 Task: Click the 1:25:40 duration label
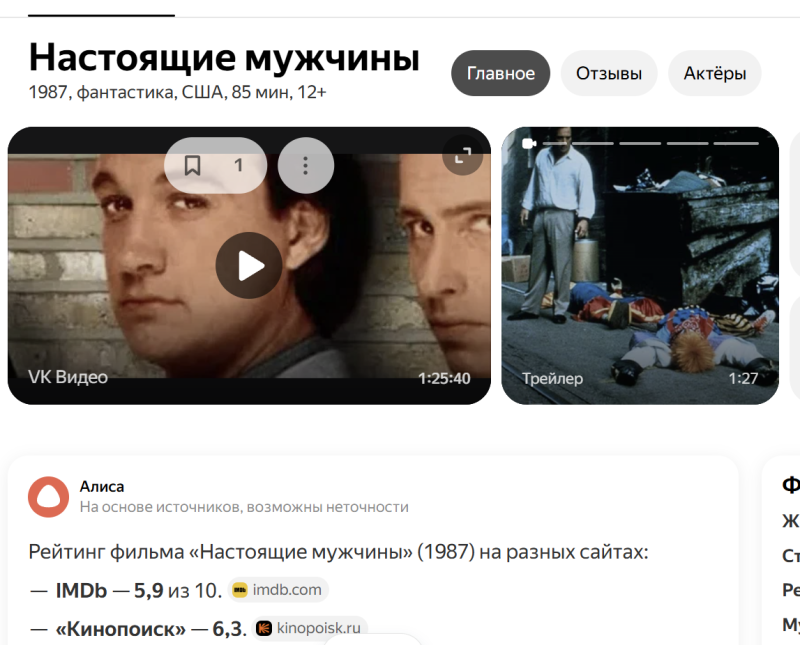(444, 378)
